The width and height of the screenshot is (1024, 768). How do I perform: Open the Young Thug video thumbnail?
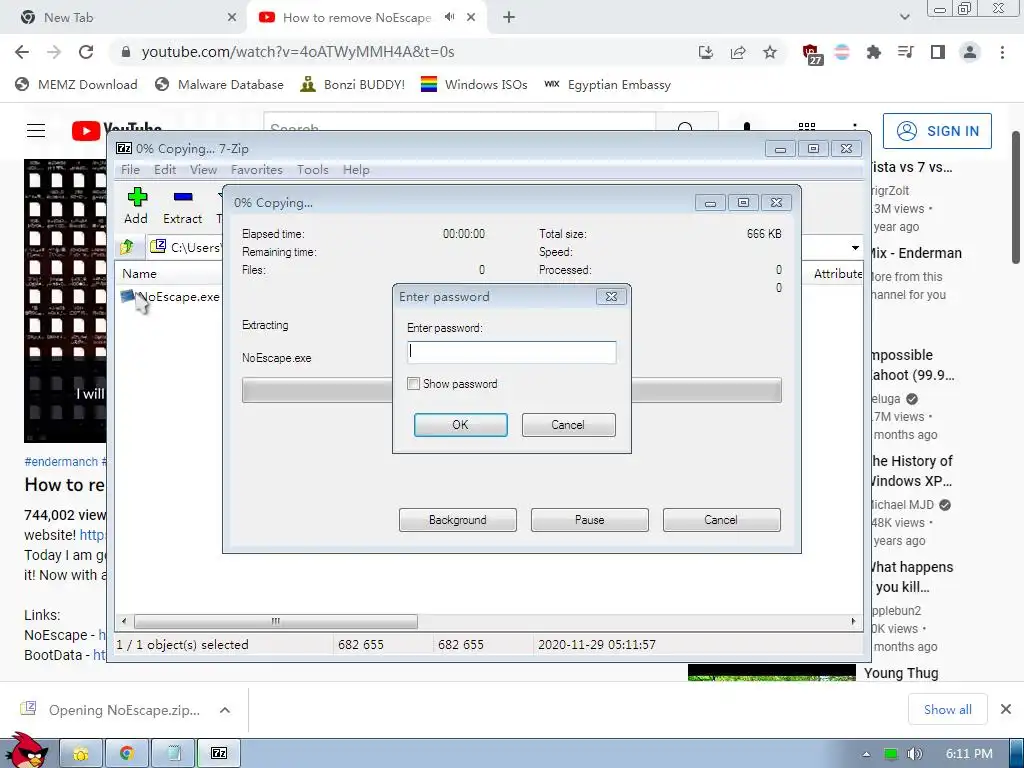click(x=772, y=672)
